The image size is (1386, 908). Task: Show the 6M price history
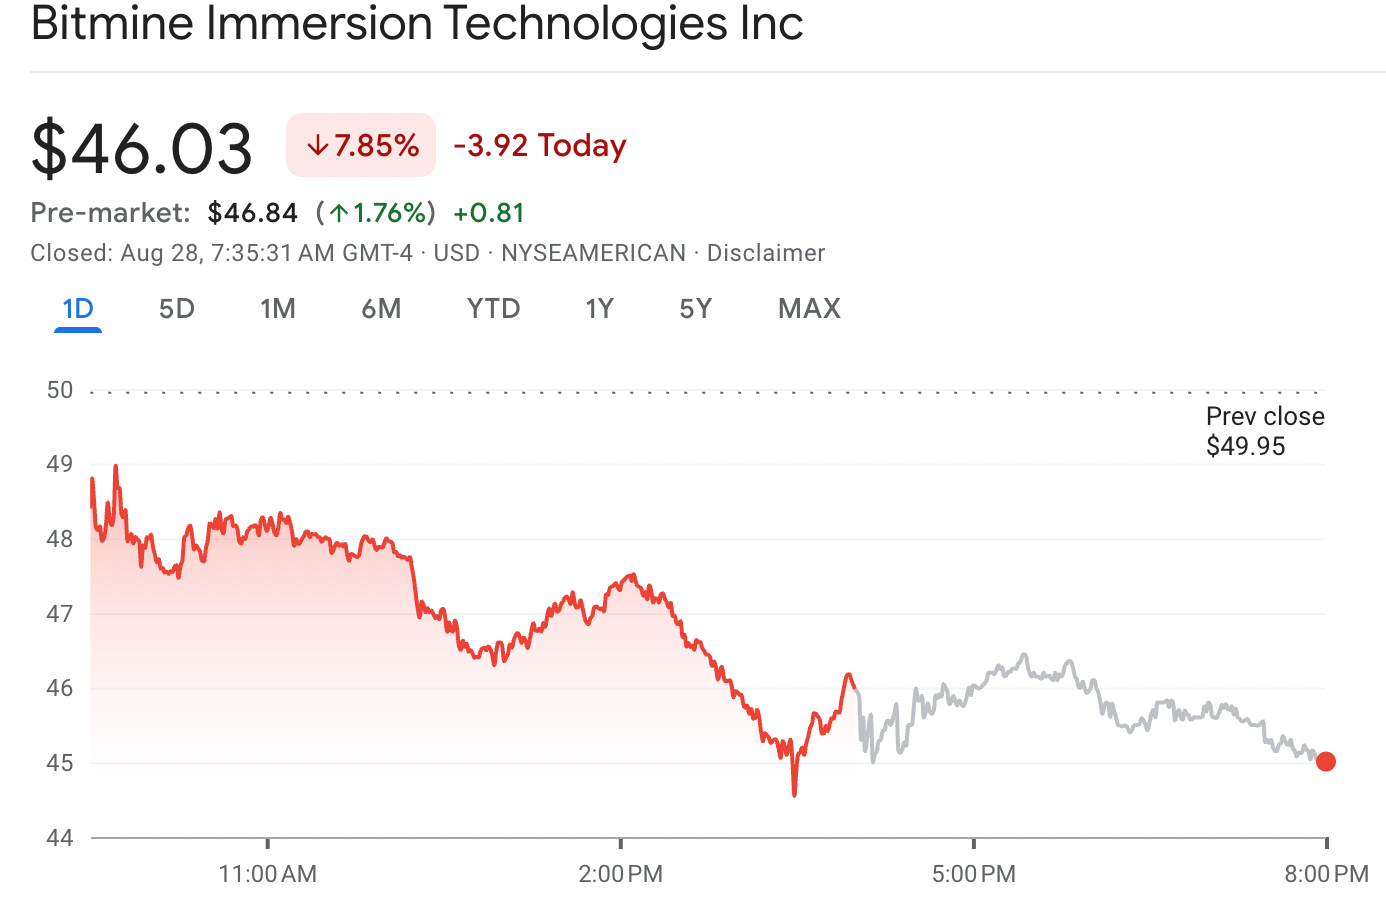381,309
